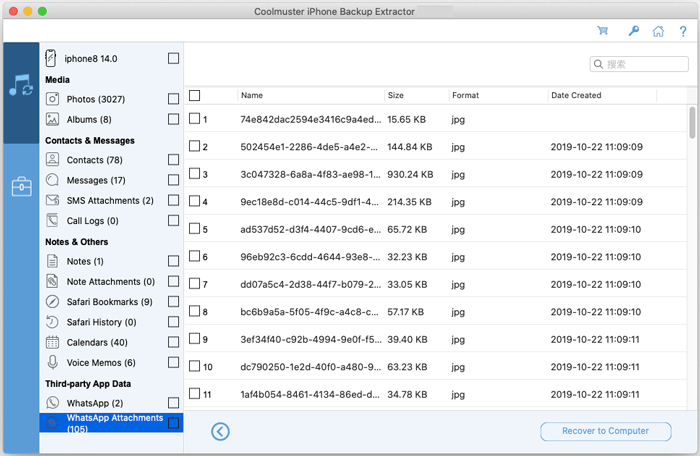This screenshot has height=456, width=700.
Task: Click Recover to Computer button
Action: click(x=605, y=431)
